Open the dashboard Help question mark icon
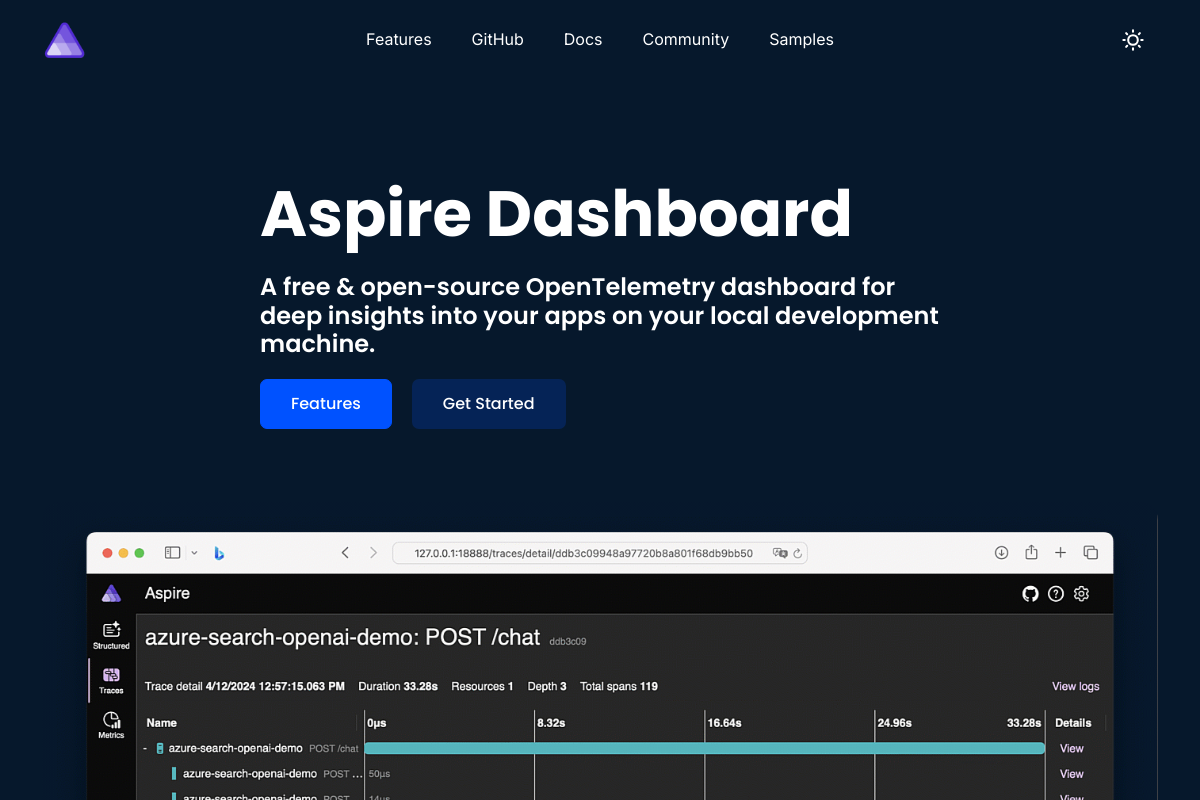Screen dimensions: 1200x800 (1056, 594)
